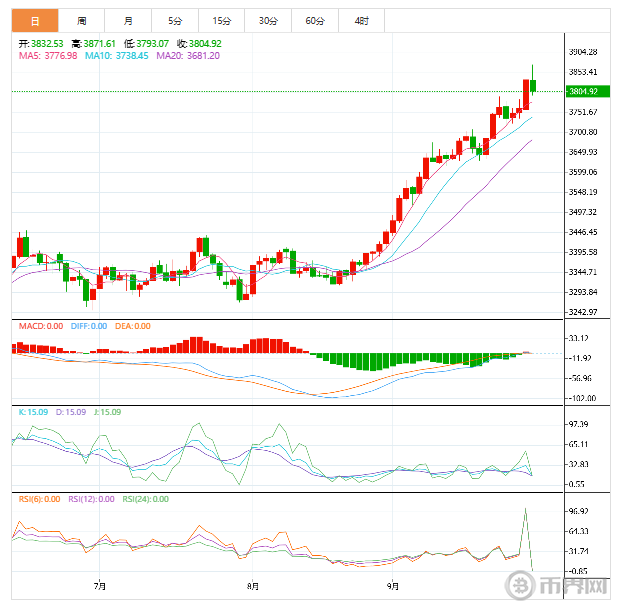Click the RSI(6) indicator label
The image size is (618, 613).
coord(40,499)
